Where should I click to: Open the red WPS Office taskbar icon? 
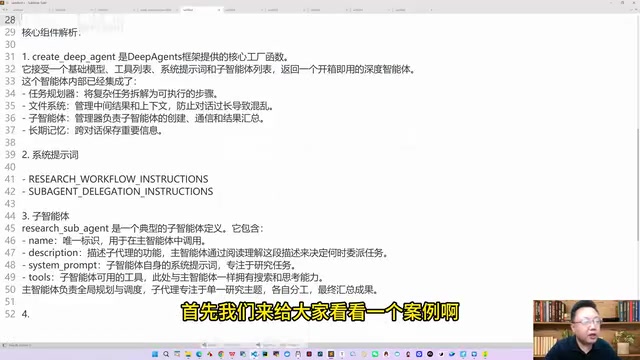click(232, 354)
